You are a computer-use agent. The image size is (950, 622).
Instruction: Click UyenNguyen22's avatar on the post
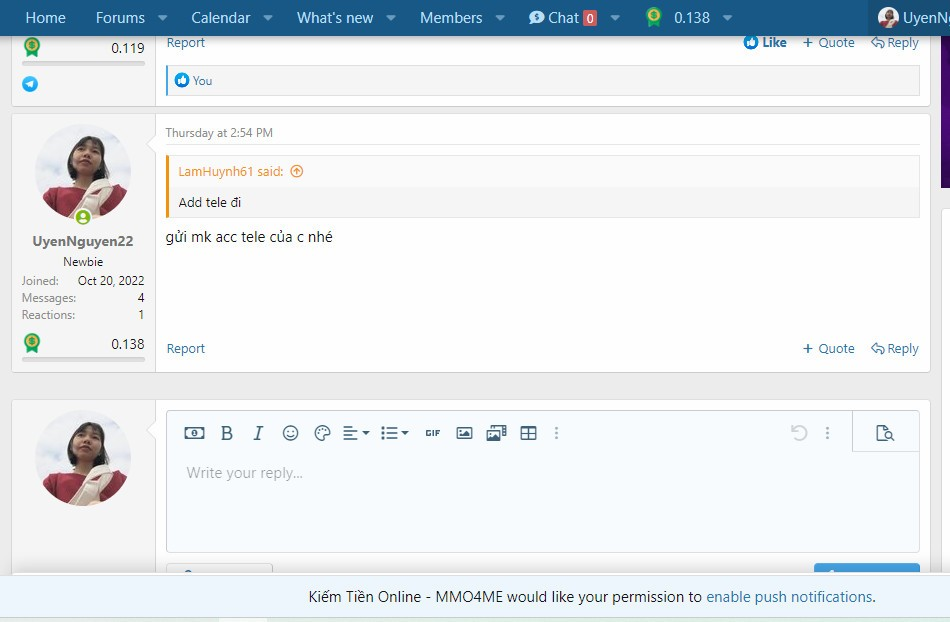point(83,172)
